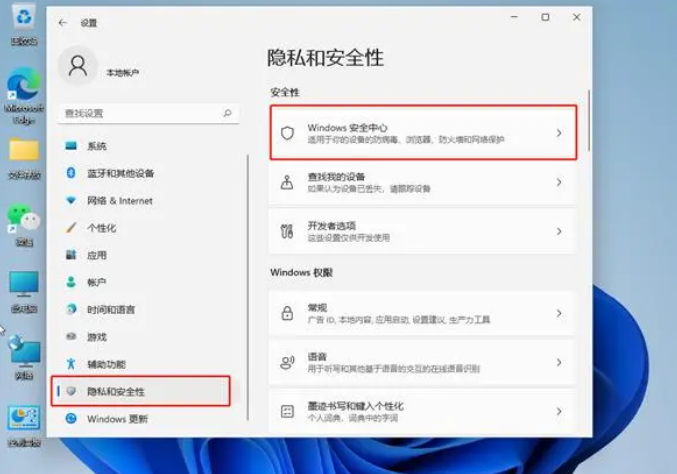The height and width of the screenshot is (474, 677).
Task: Open the 帐户 category
Action: 147,282
